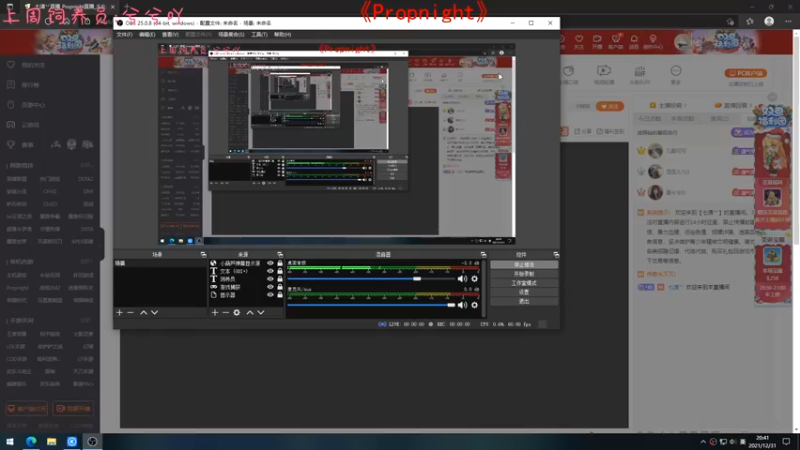The height and width of the screenshot is (450, 800).
Task: Open 编辑(E) menu in OBS
Action: tap(147, 35)
